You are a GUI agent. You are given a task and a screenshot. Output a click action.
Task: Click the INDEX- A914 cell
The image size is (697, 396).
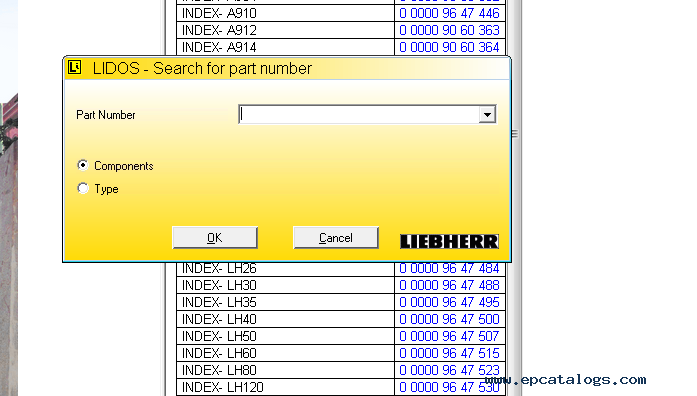point(285,47)
